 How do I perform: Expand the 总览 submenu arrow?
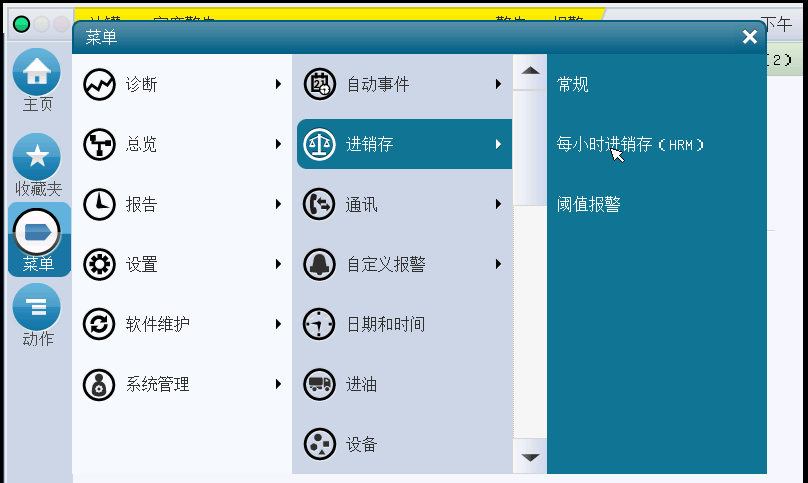click(278, 145)
